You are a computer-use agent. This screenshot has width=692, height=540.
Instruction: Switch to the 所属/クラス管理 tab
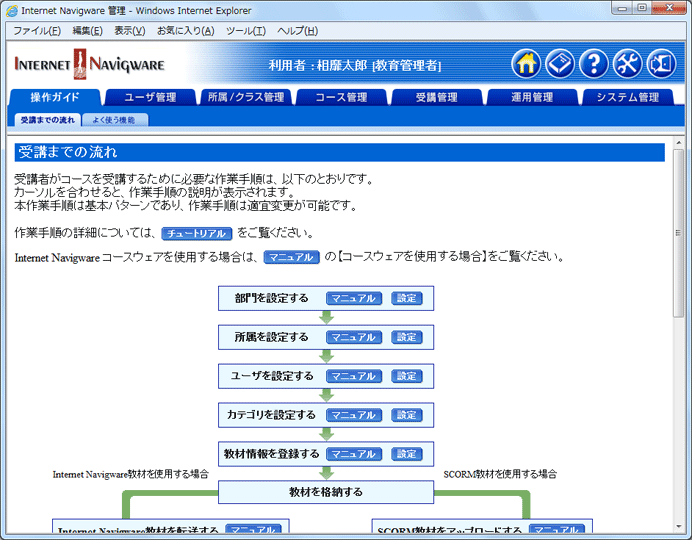(x=246, y=98)
